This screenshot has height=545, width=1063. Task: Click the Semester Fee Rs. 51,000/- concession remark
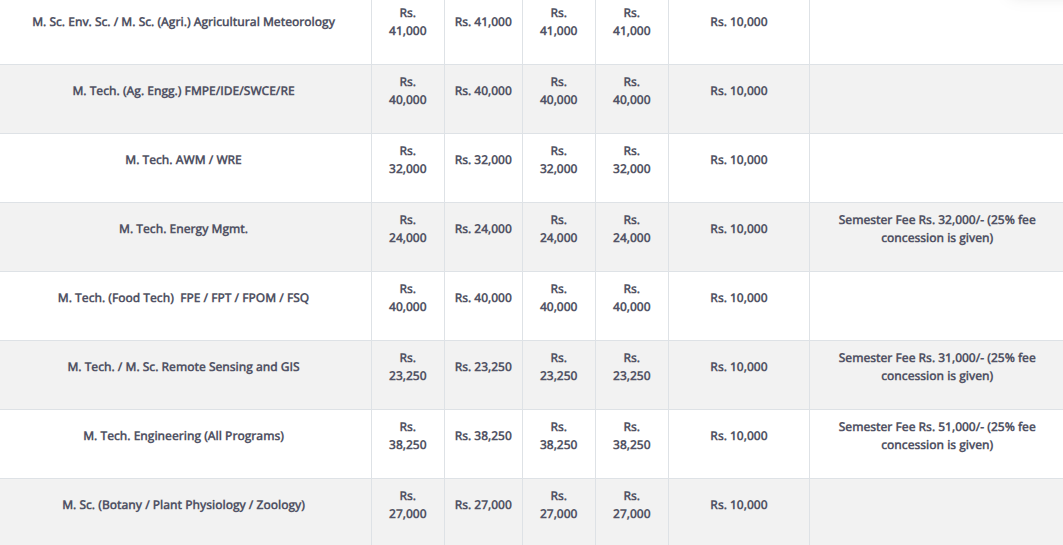pos(937,436)
